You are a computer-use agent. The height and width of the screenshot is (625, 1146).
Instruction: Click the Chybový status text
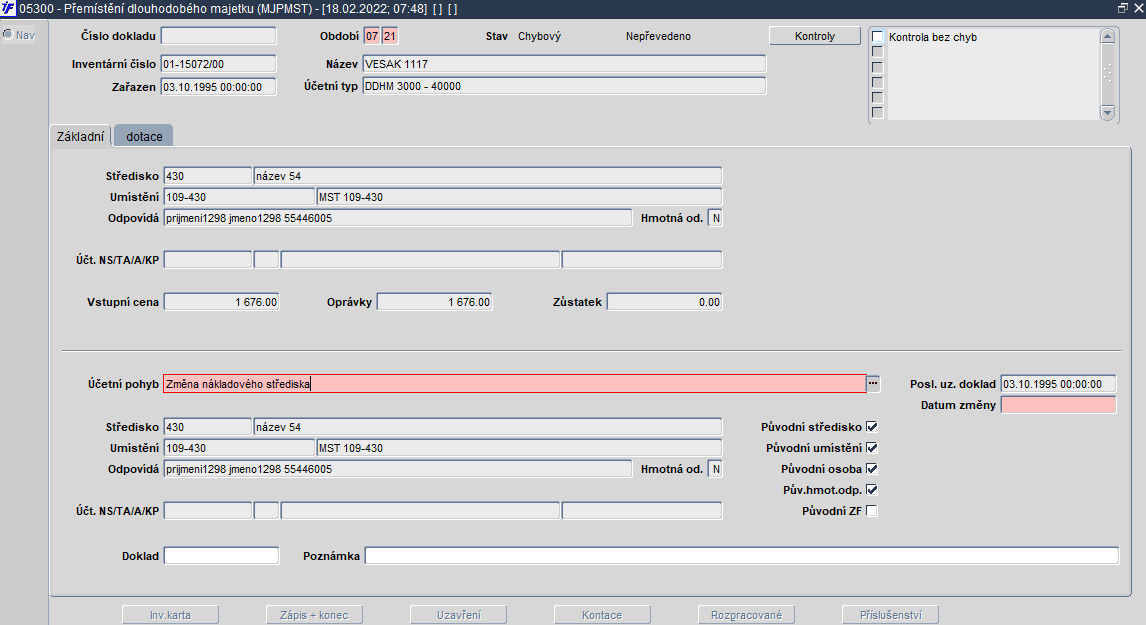coord(539,36)
